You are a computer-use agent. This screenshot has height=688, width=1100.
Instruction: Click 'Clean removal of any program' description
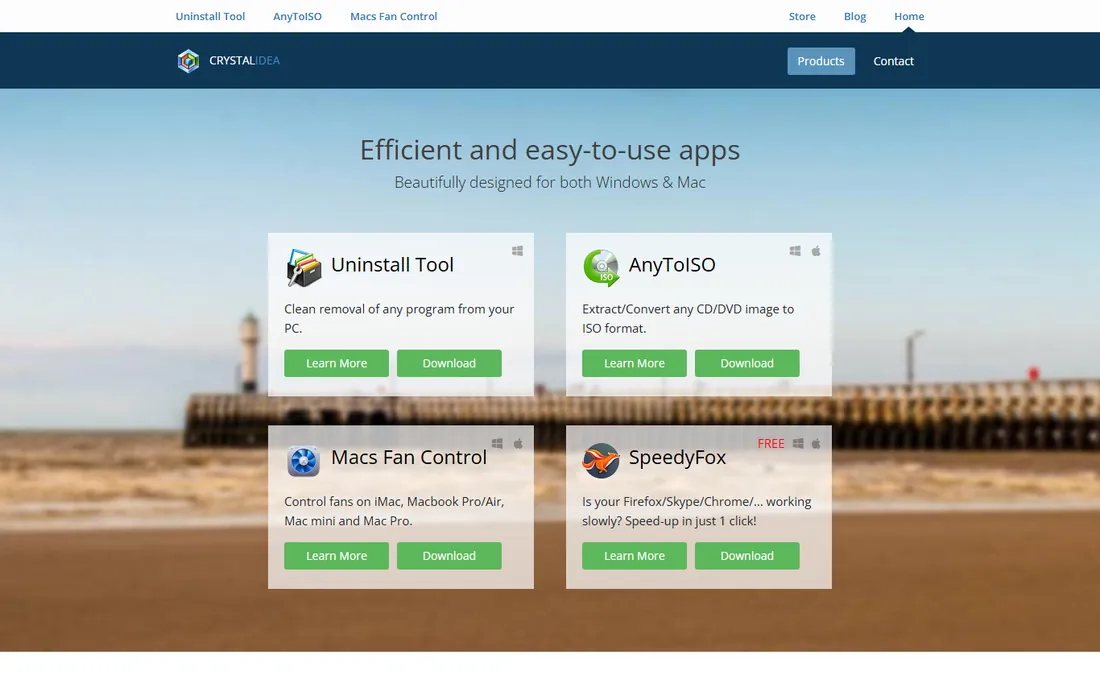click(x=399, y=318)
